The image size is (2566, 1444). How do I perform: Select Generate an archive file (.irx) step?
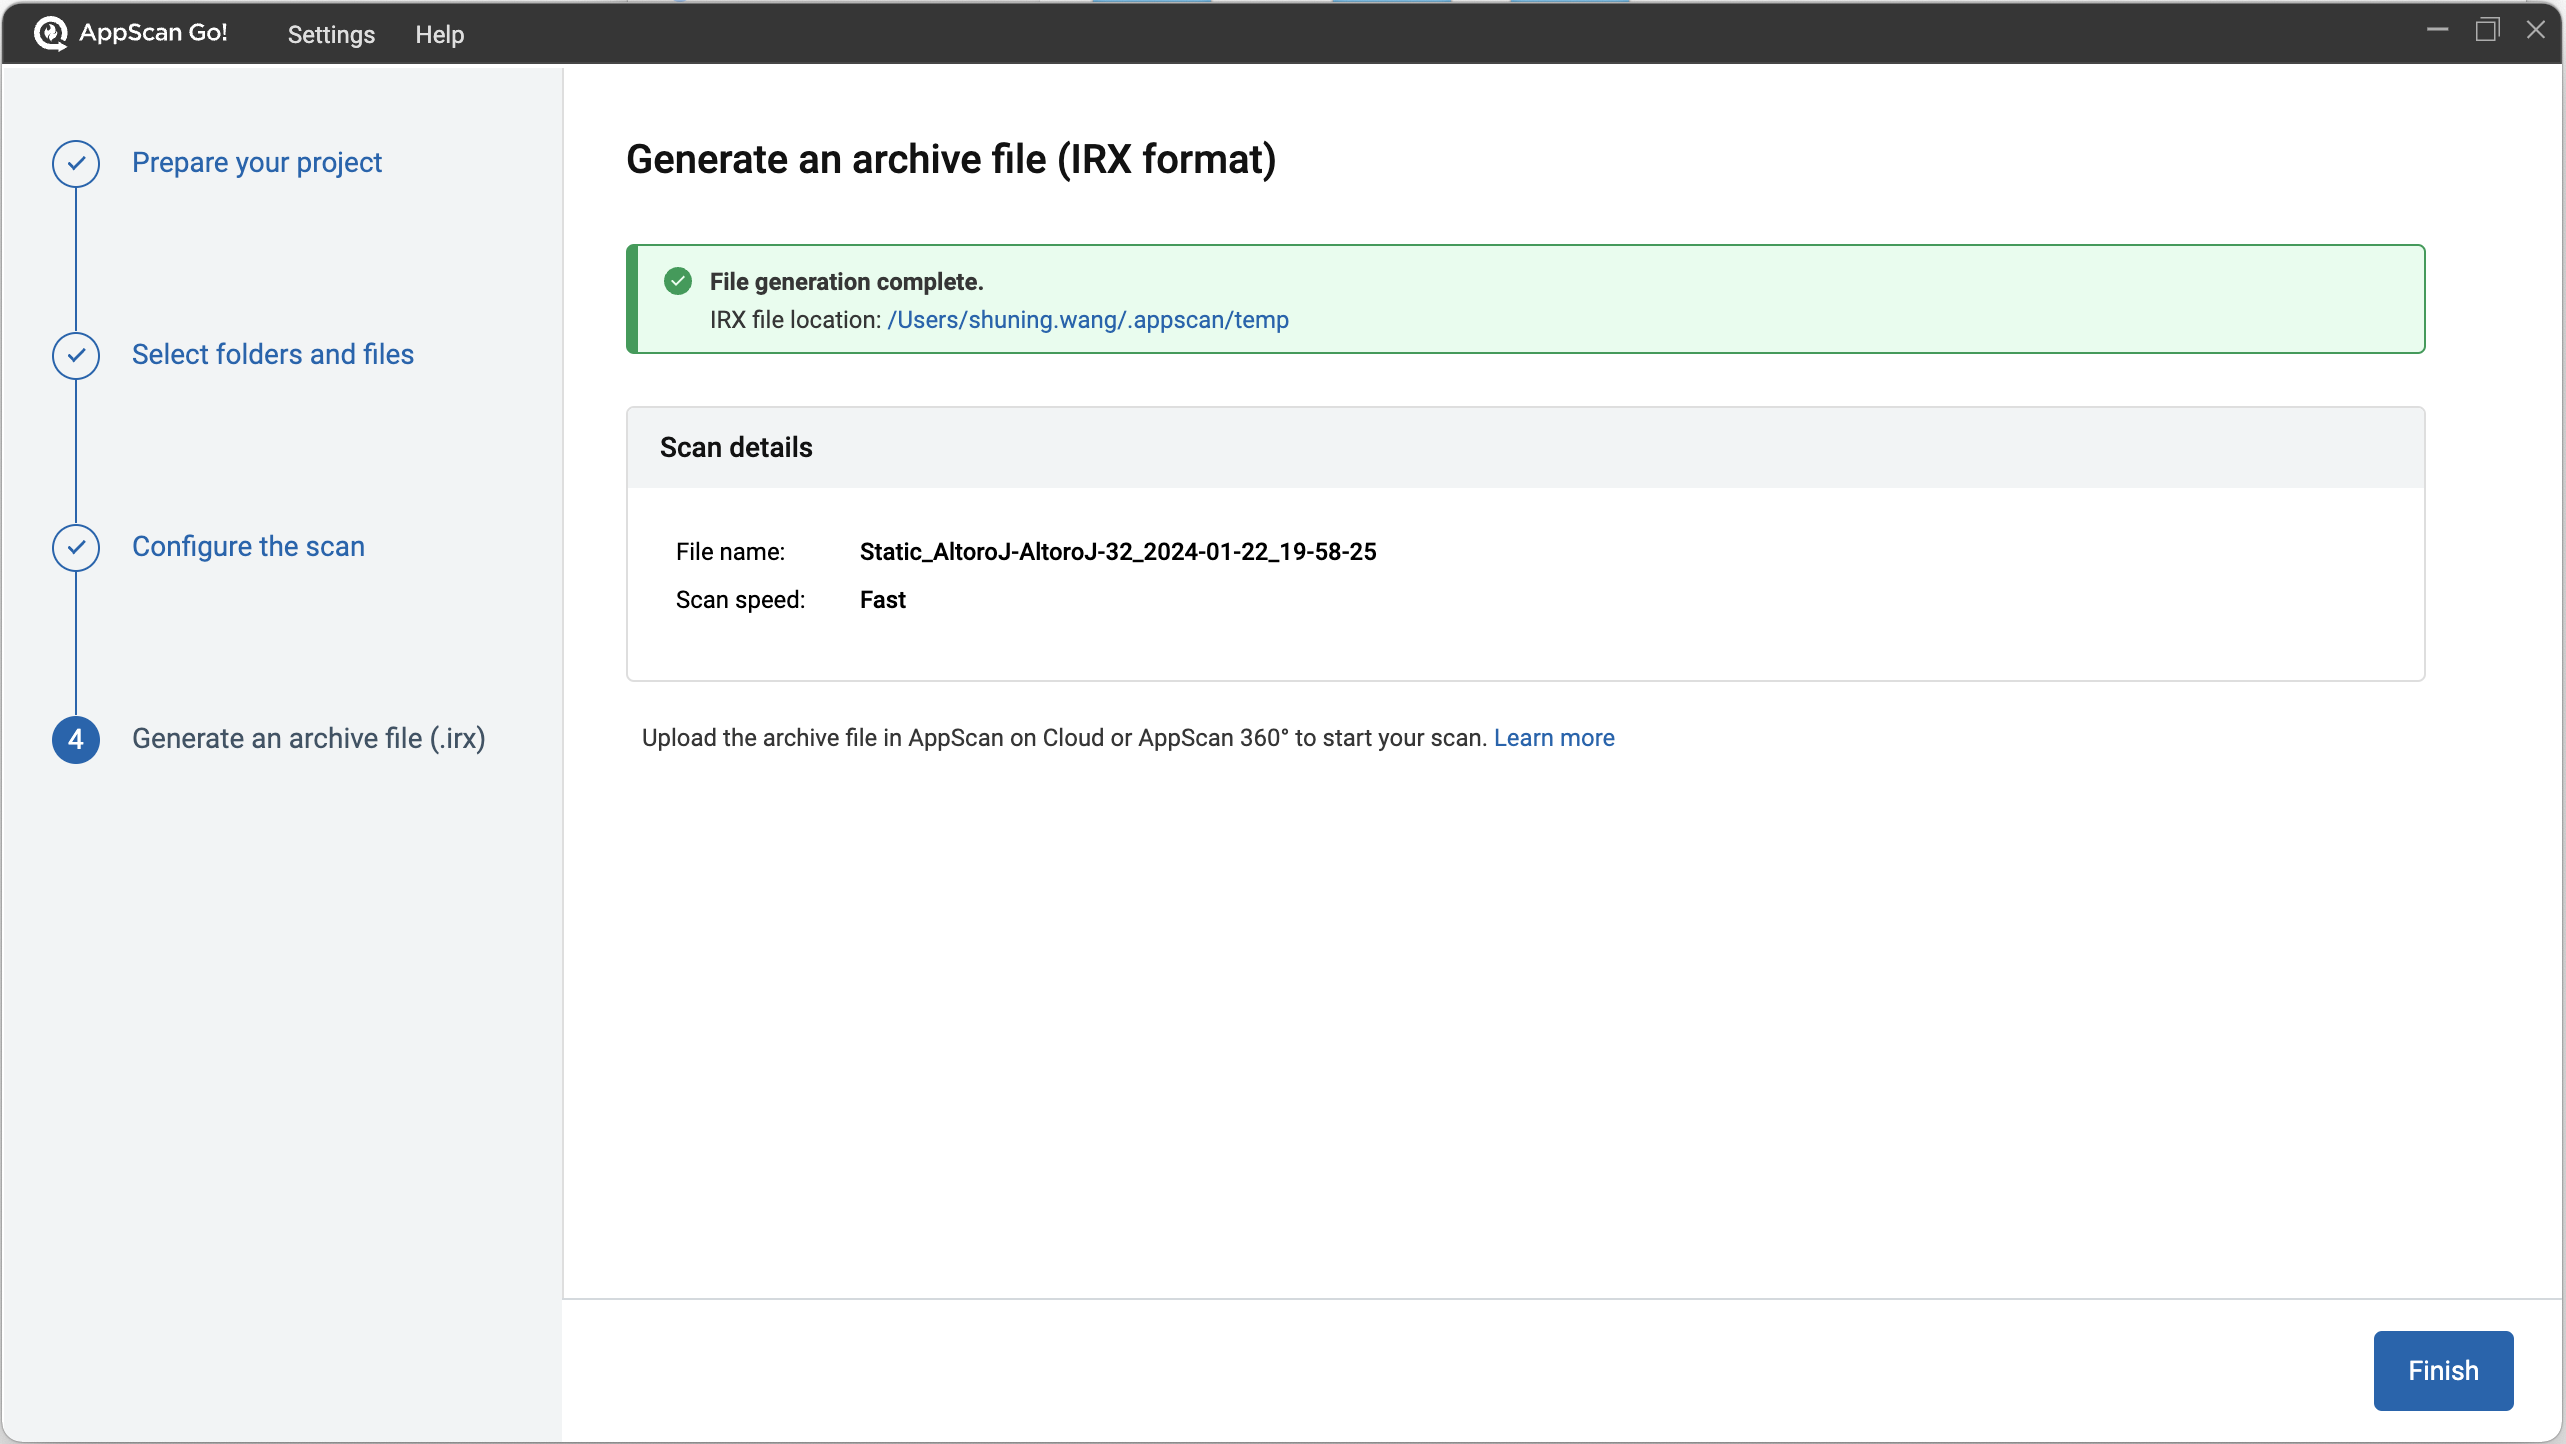click(x=308, y=739)
